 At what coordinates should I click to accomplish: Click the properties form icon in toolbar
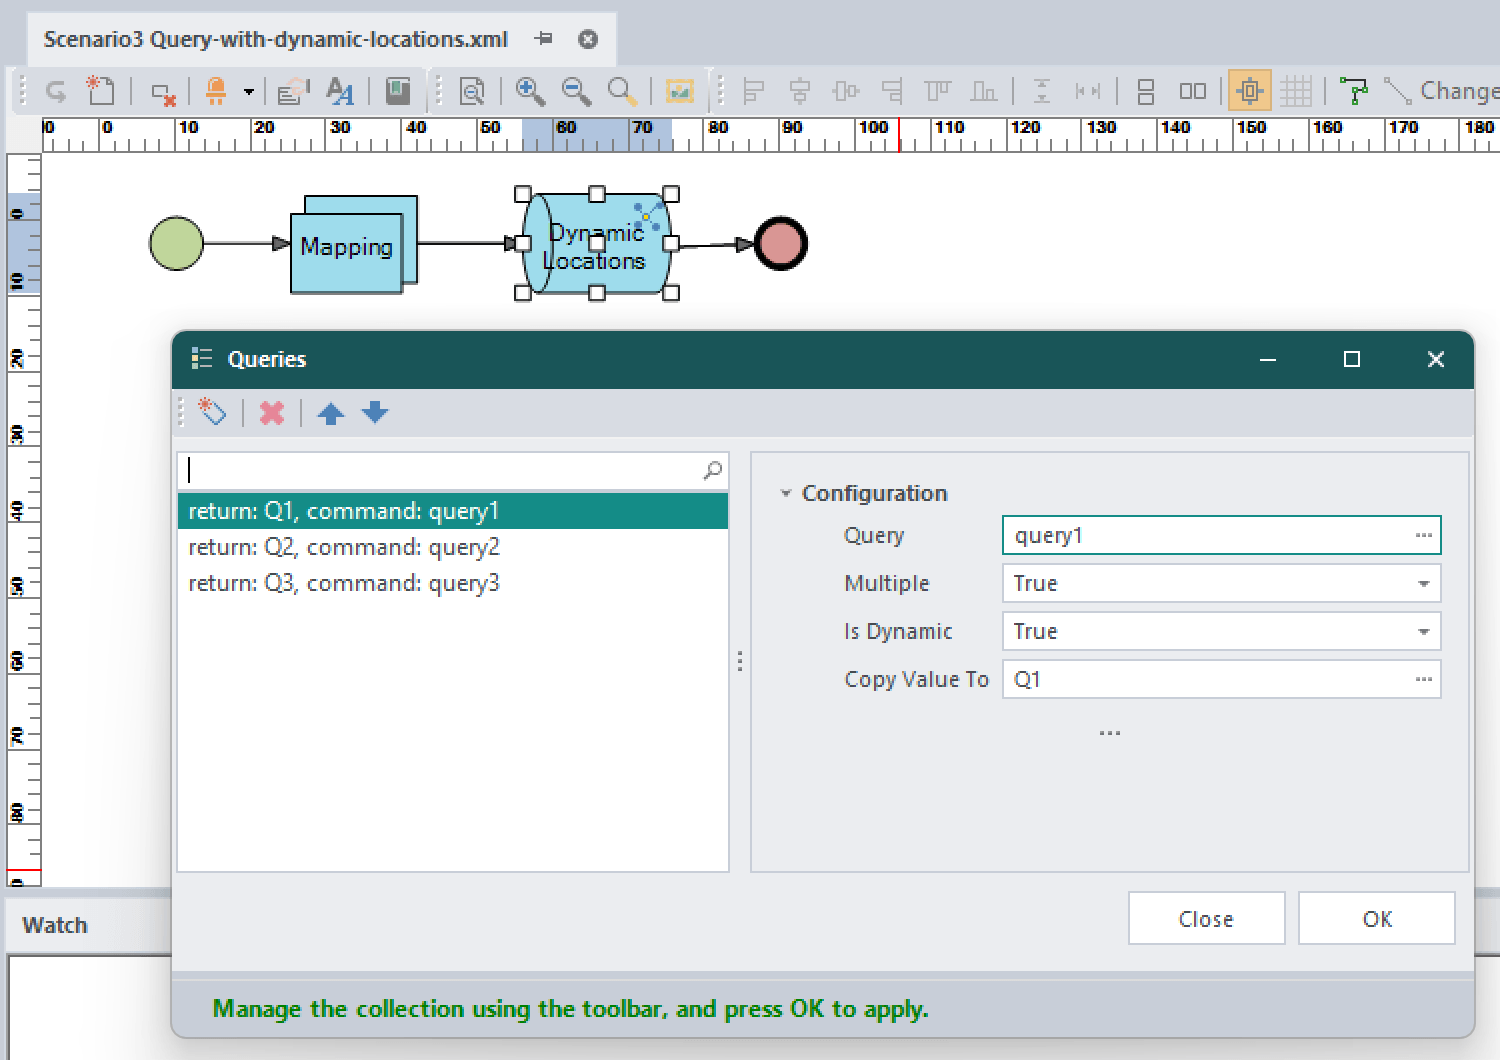point(294,92)
